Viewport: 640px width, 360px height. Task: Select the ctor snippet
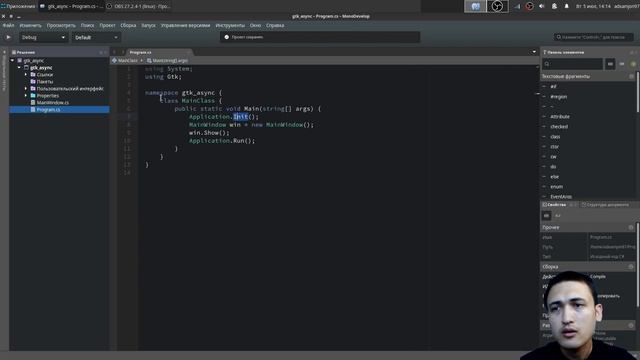pyautogui.click(x=554, y=147)
